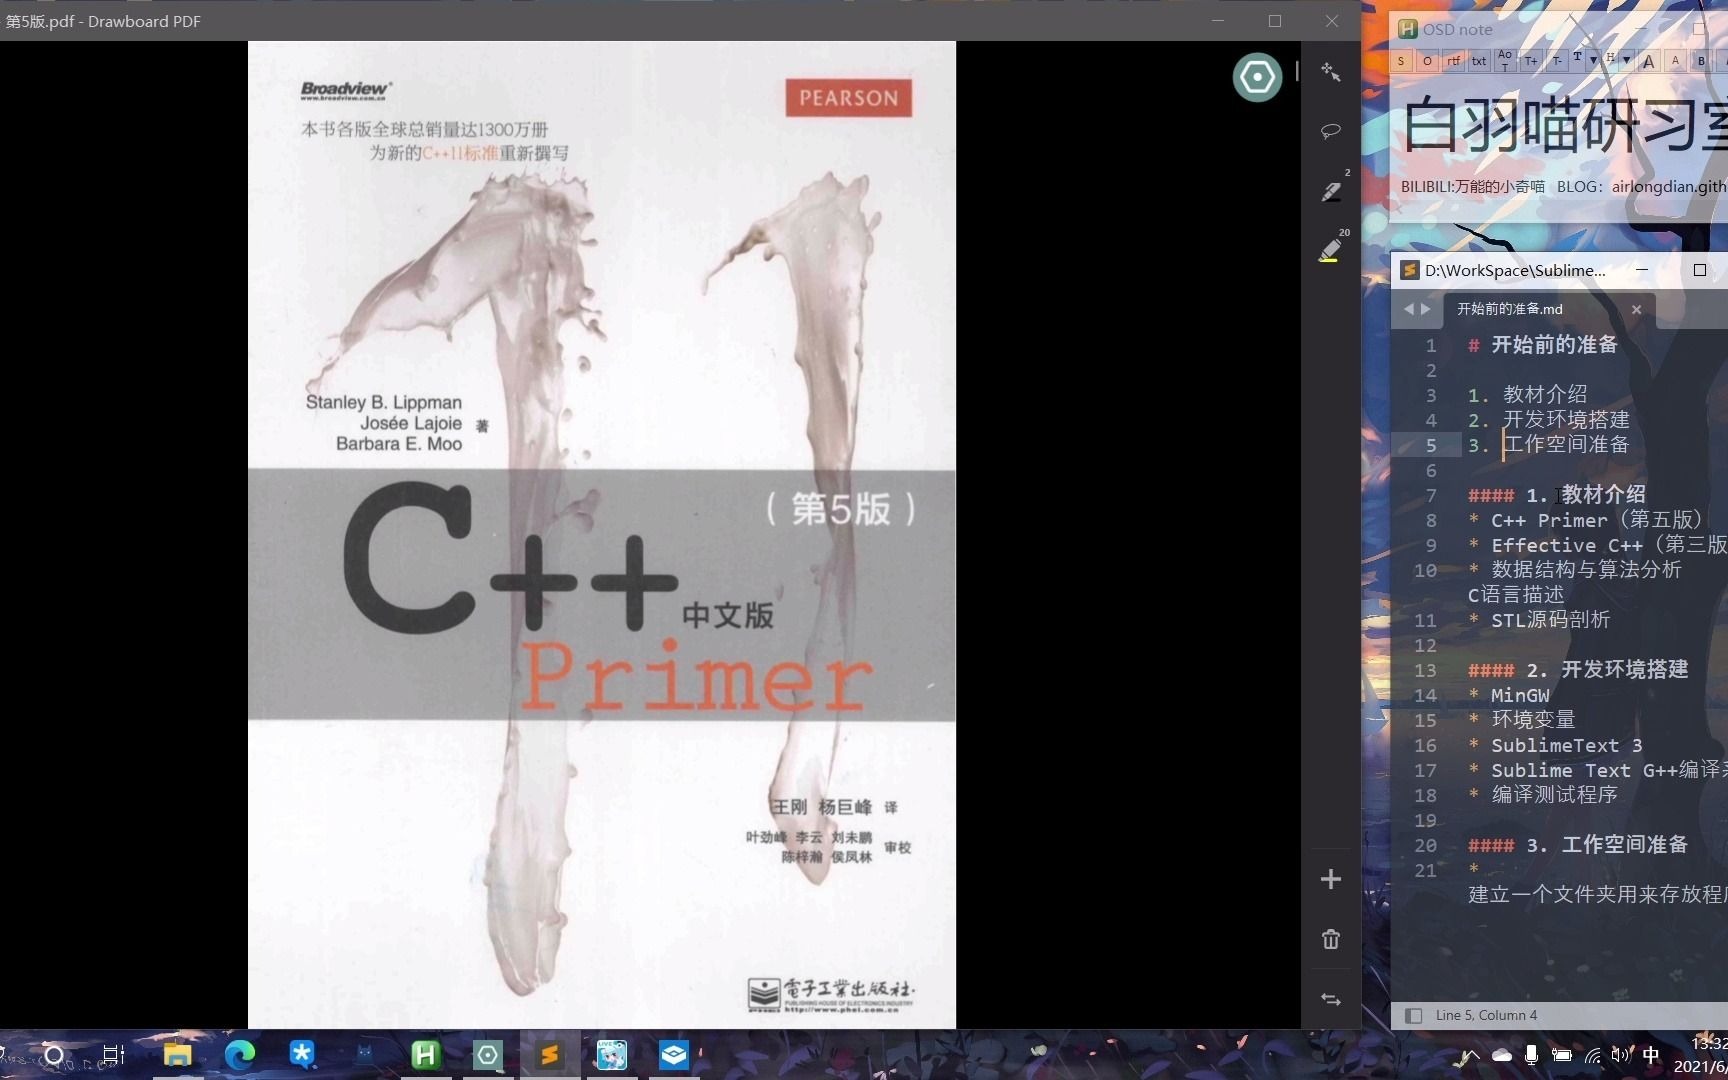Click the '#### 3. 工作空间准备' heading line

(x=1577, y=845)
